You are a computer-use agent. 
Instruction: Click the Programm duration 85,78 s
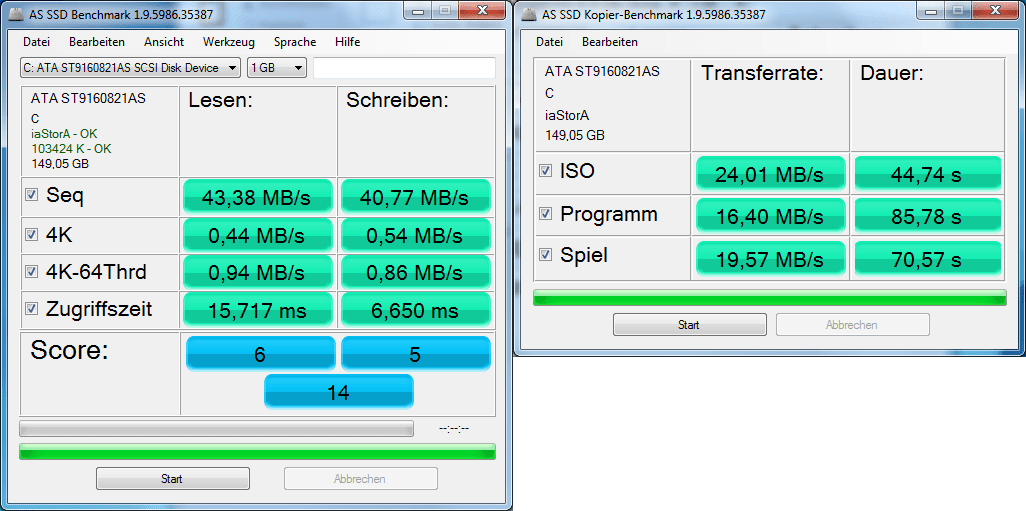(929, 215)
